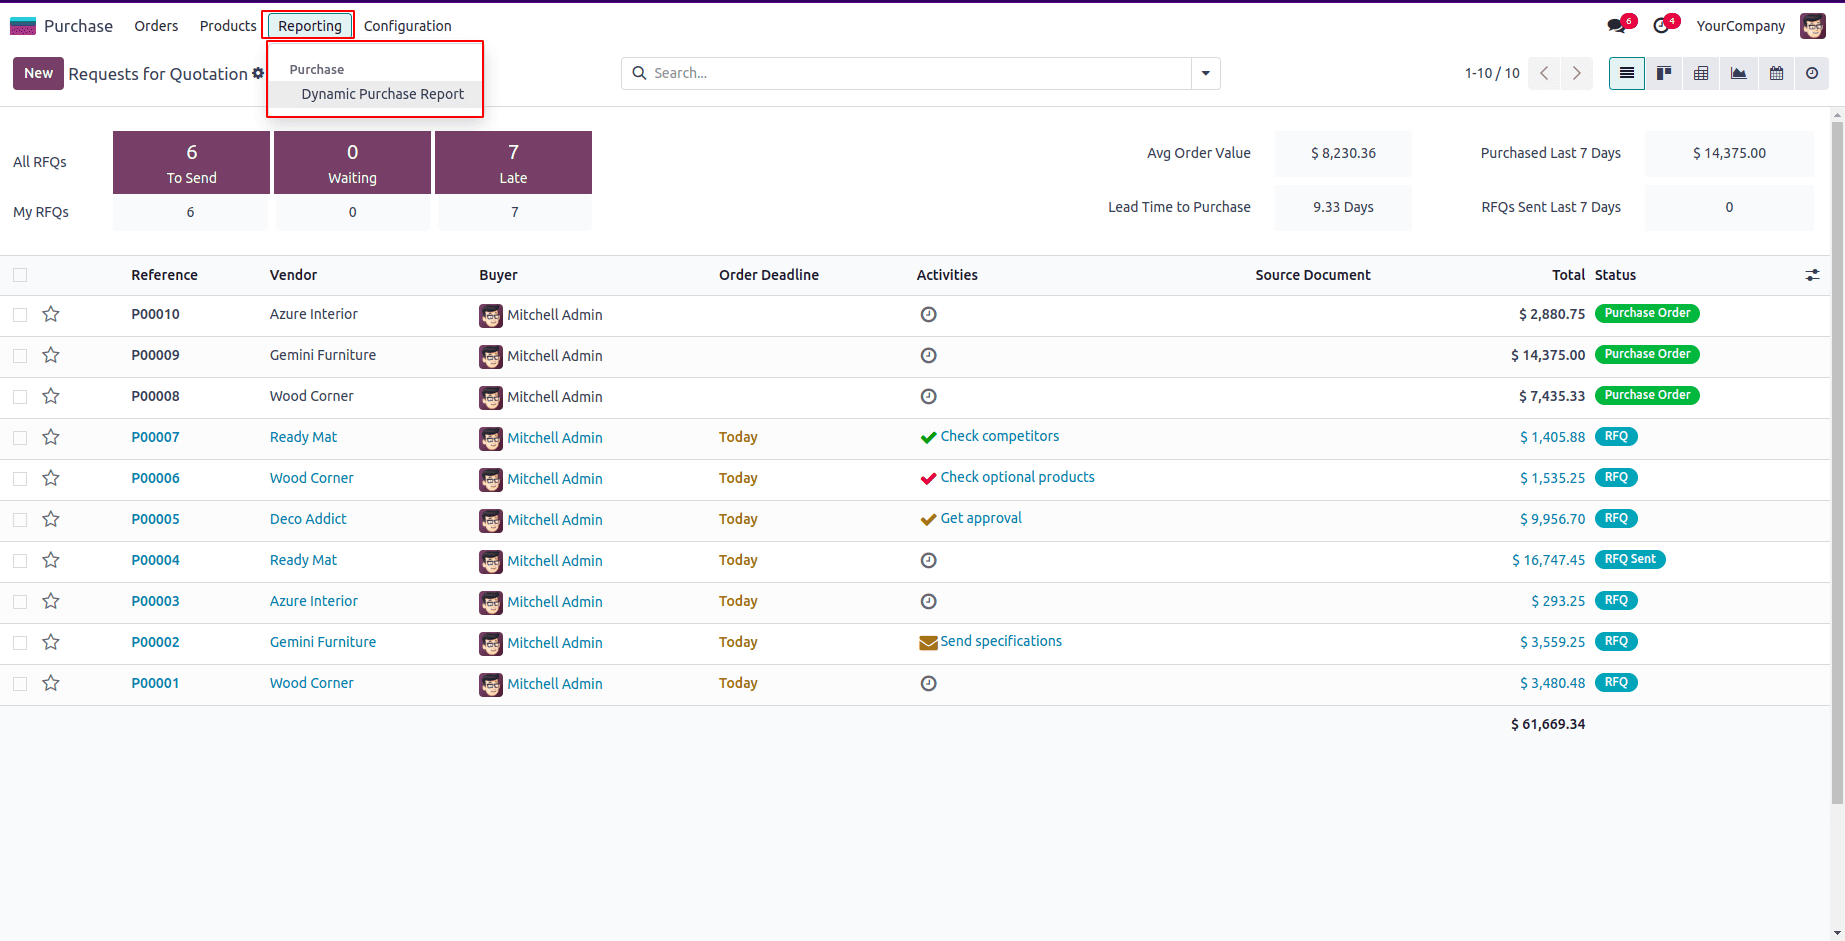
Task: Open the Send specifications activity
Action: click(1001, 641)
